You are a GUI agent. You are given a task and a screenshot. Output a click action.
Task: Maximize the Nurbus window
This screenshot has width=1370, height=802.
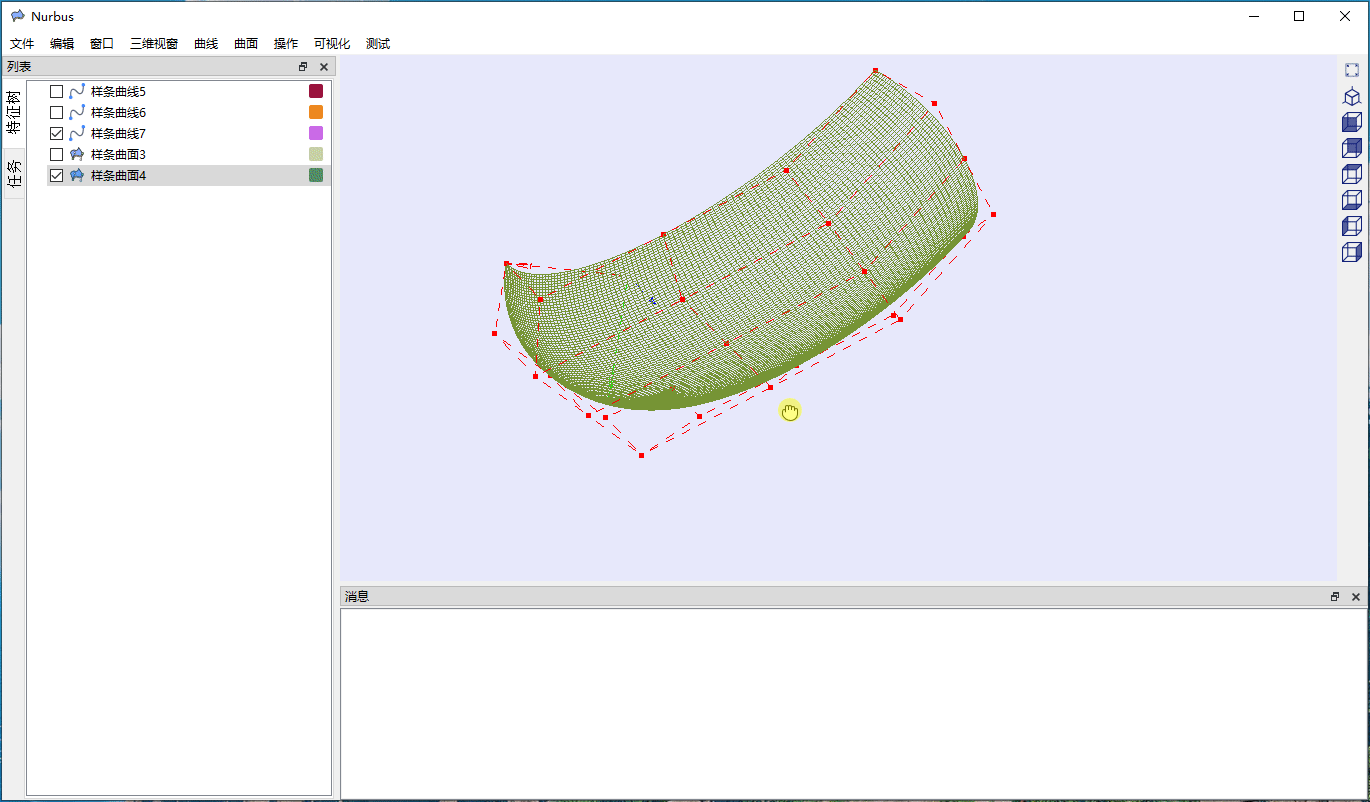click(x=1299, y=16)
